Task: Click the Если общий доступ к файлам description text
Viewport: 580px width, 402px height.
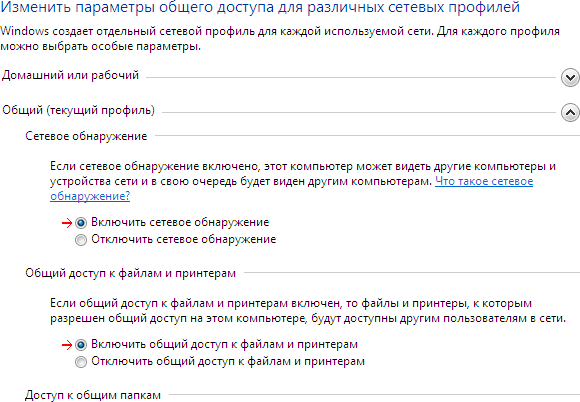Action: point(308,311)
